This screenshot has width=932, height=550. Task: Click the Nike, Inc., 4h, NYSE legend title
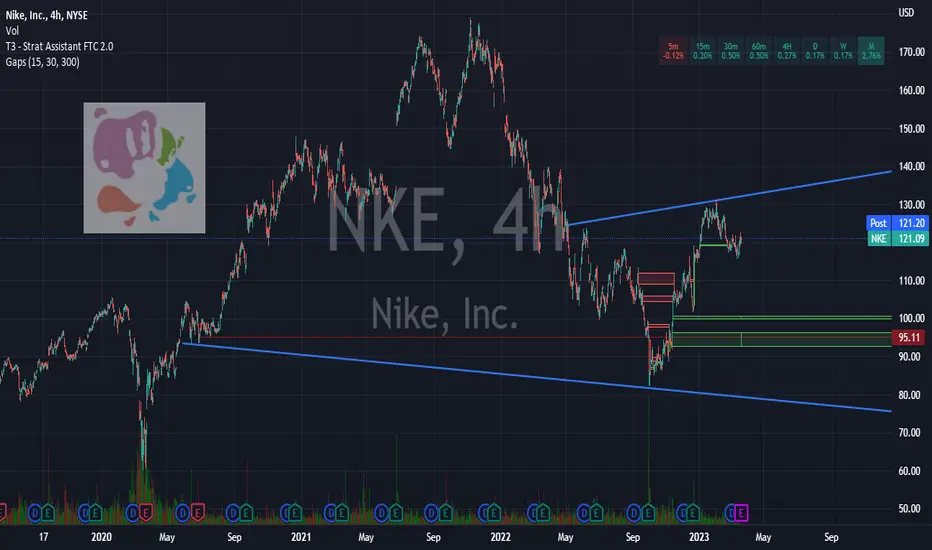tap(46, 15)
